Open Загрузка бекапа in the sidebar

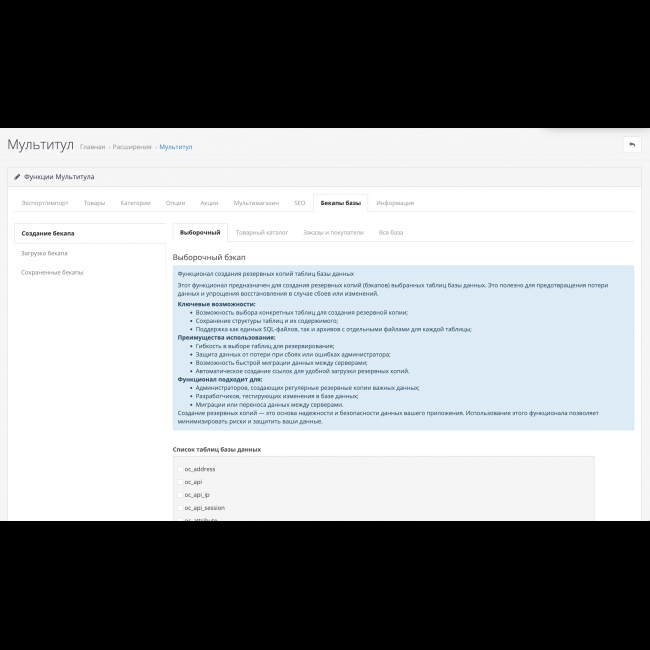(45, 253)
